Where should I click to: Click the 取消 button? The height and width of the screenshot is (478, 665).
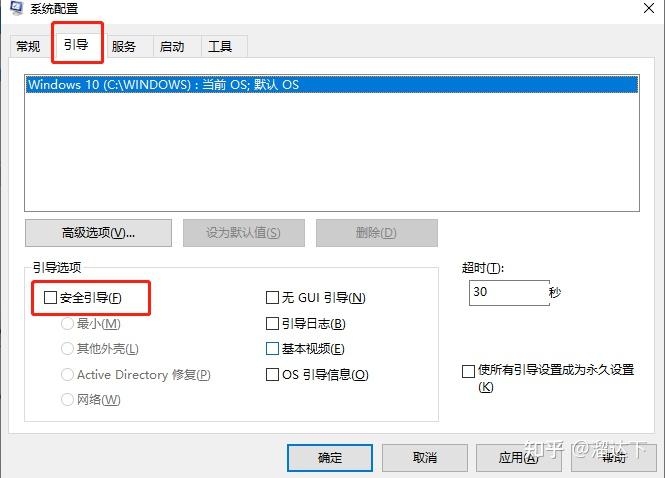point(425,458)
